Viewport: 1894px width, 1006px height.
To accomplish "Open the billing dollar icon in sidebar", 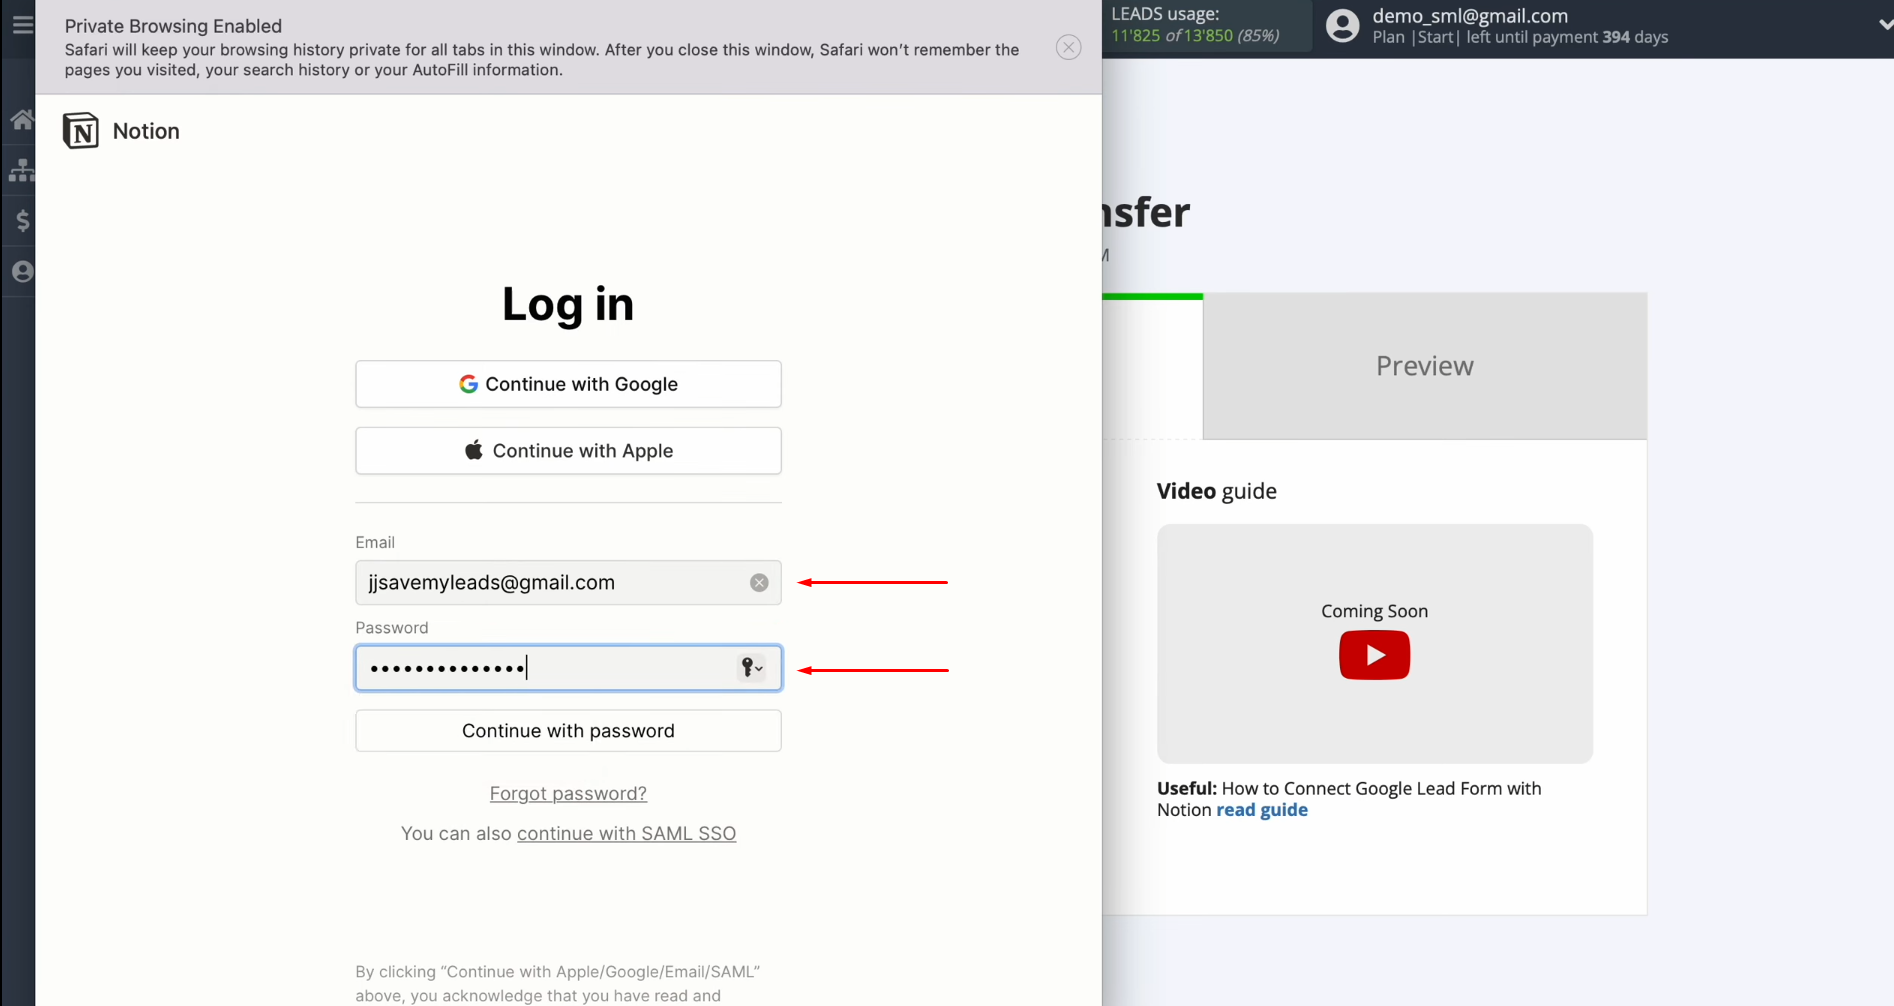I will [22, 220].
